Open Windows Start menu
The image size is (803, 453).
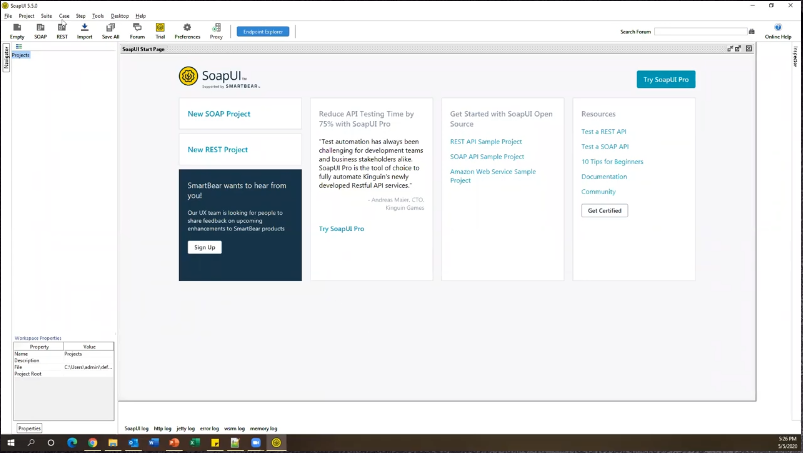[x=10, y=443]
